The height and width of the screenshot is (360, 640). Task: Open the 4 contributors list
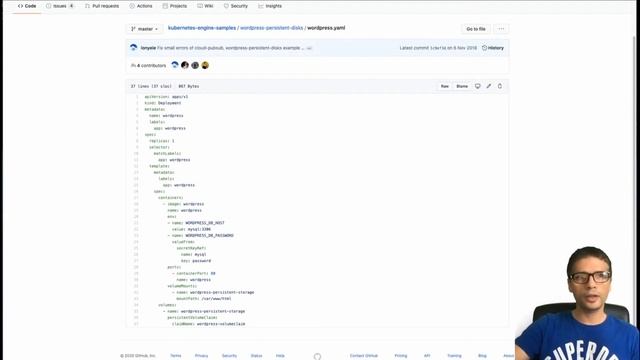click(x=149, y=66)
